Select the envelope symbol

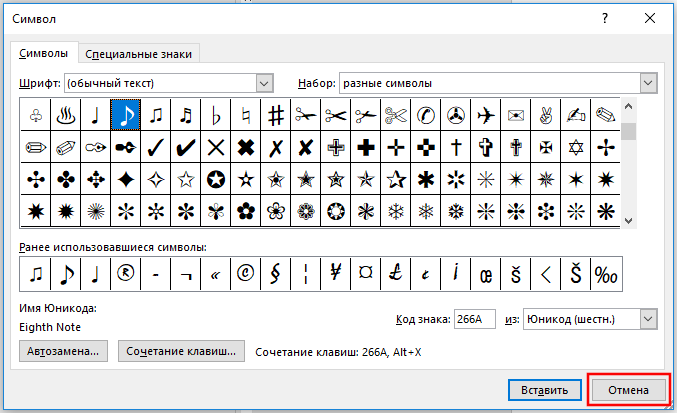(516, 115)
